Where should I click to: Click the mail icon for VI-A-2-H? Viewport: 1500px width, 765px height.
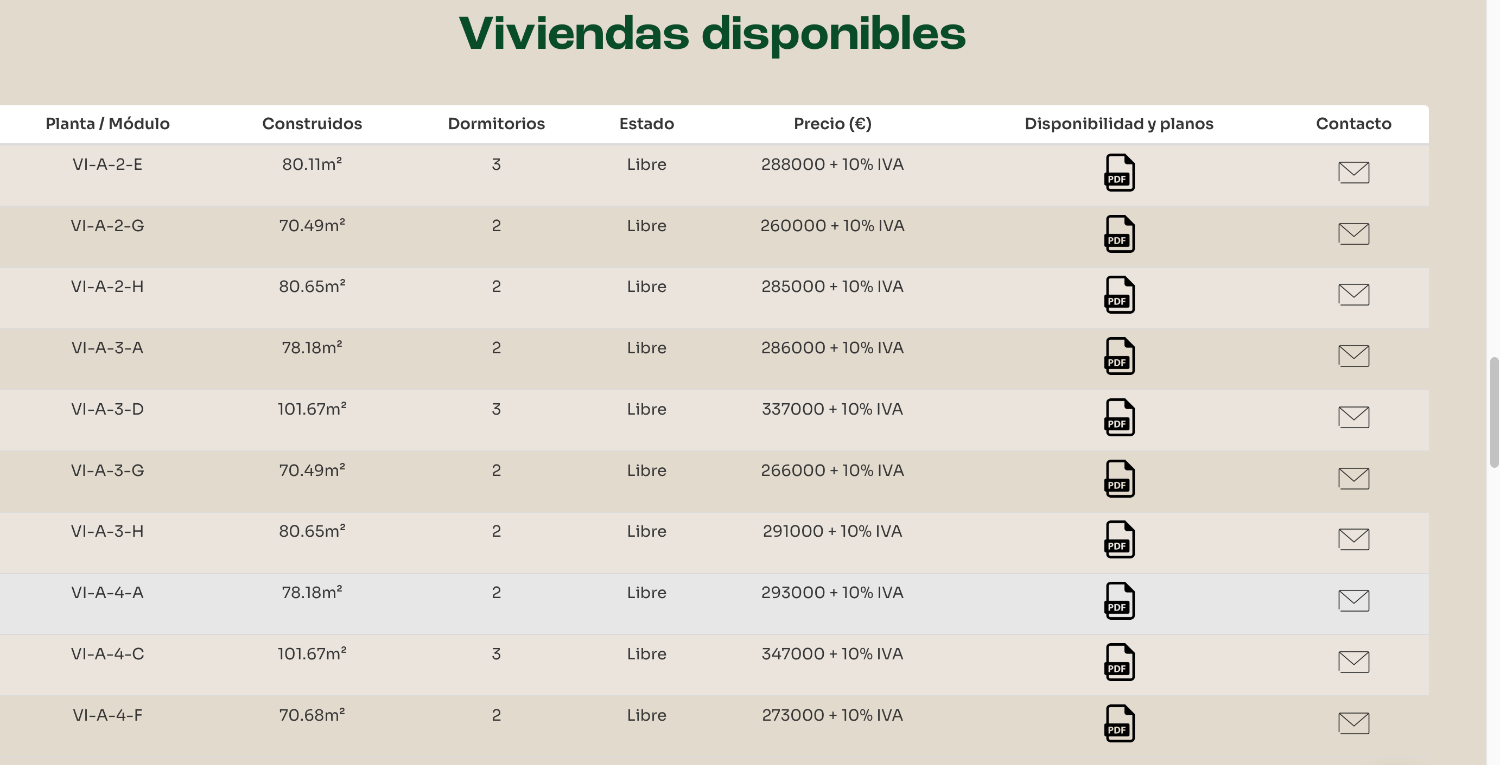click(x=1353, y=295)
